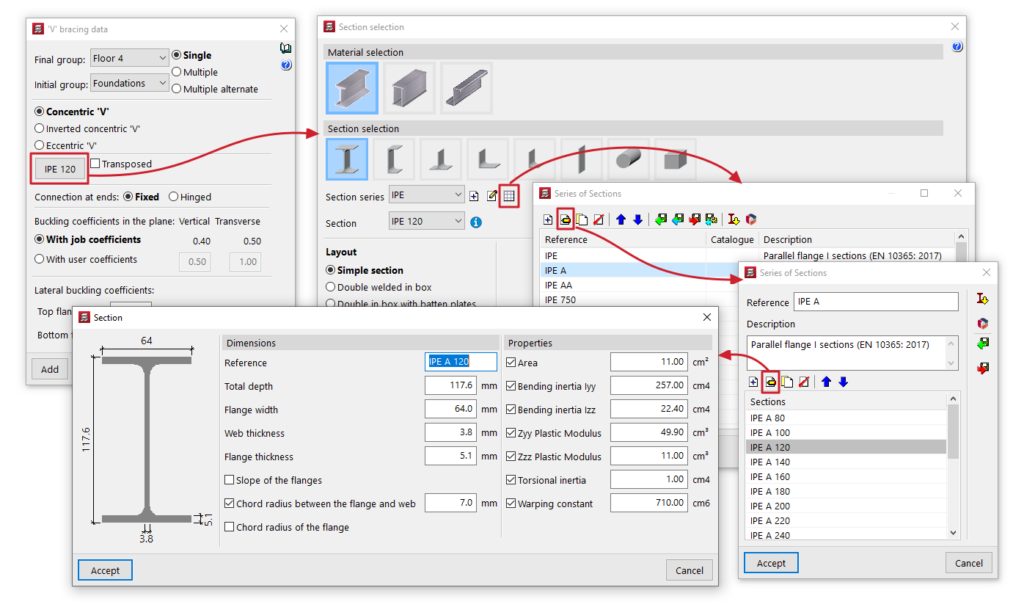Select third cold-formed material thumbnail
This screenshot has height=607, width=1024.
pyautogui.click(x=466, y=88)
